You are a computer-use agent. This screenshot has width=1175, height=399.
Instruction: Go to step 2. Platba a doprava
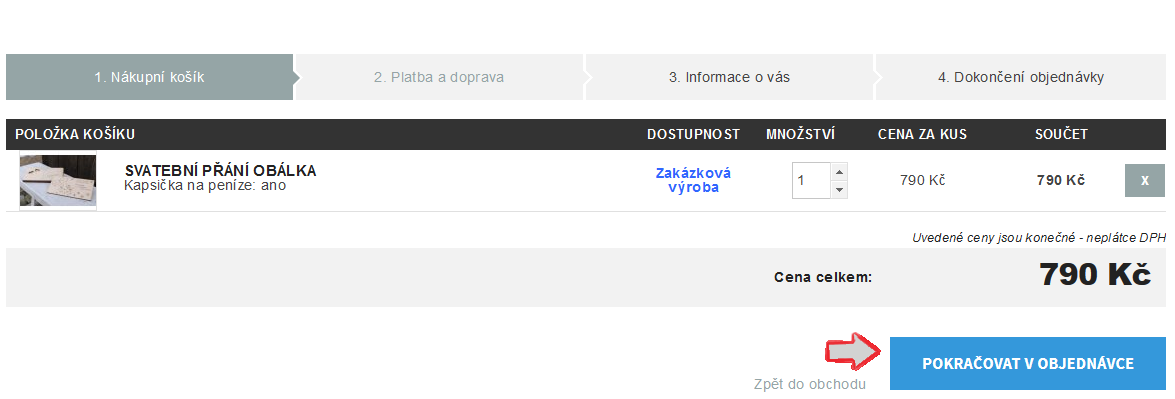[439, 77]
